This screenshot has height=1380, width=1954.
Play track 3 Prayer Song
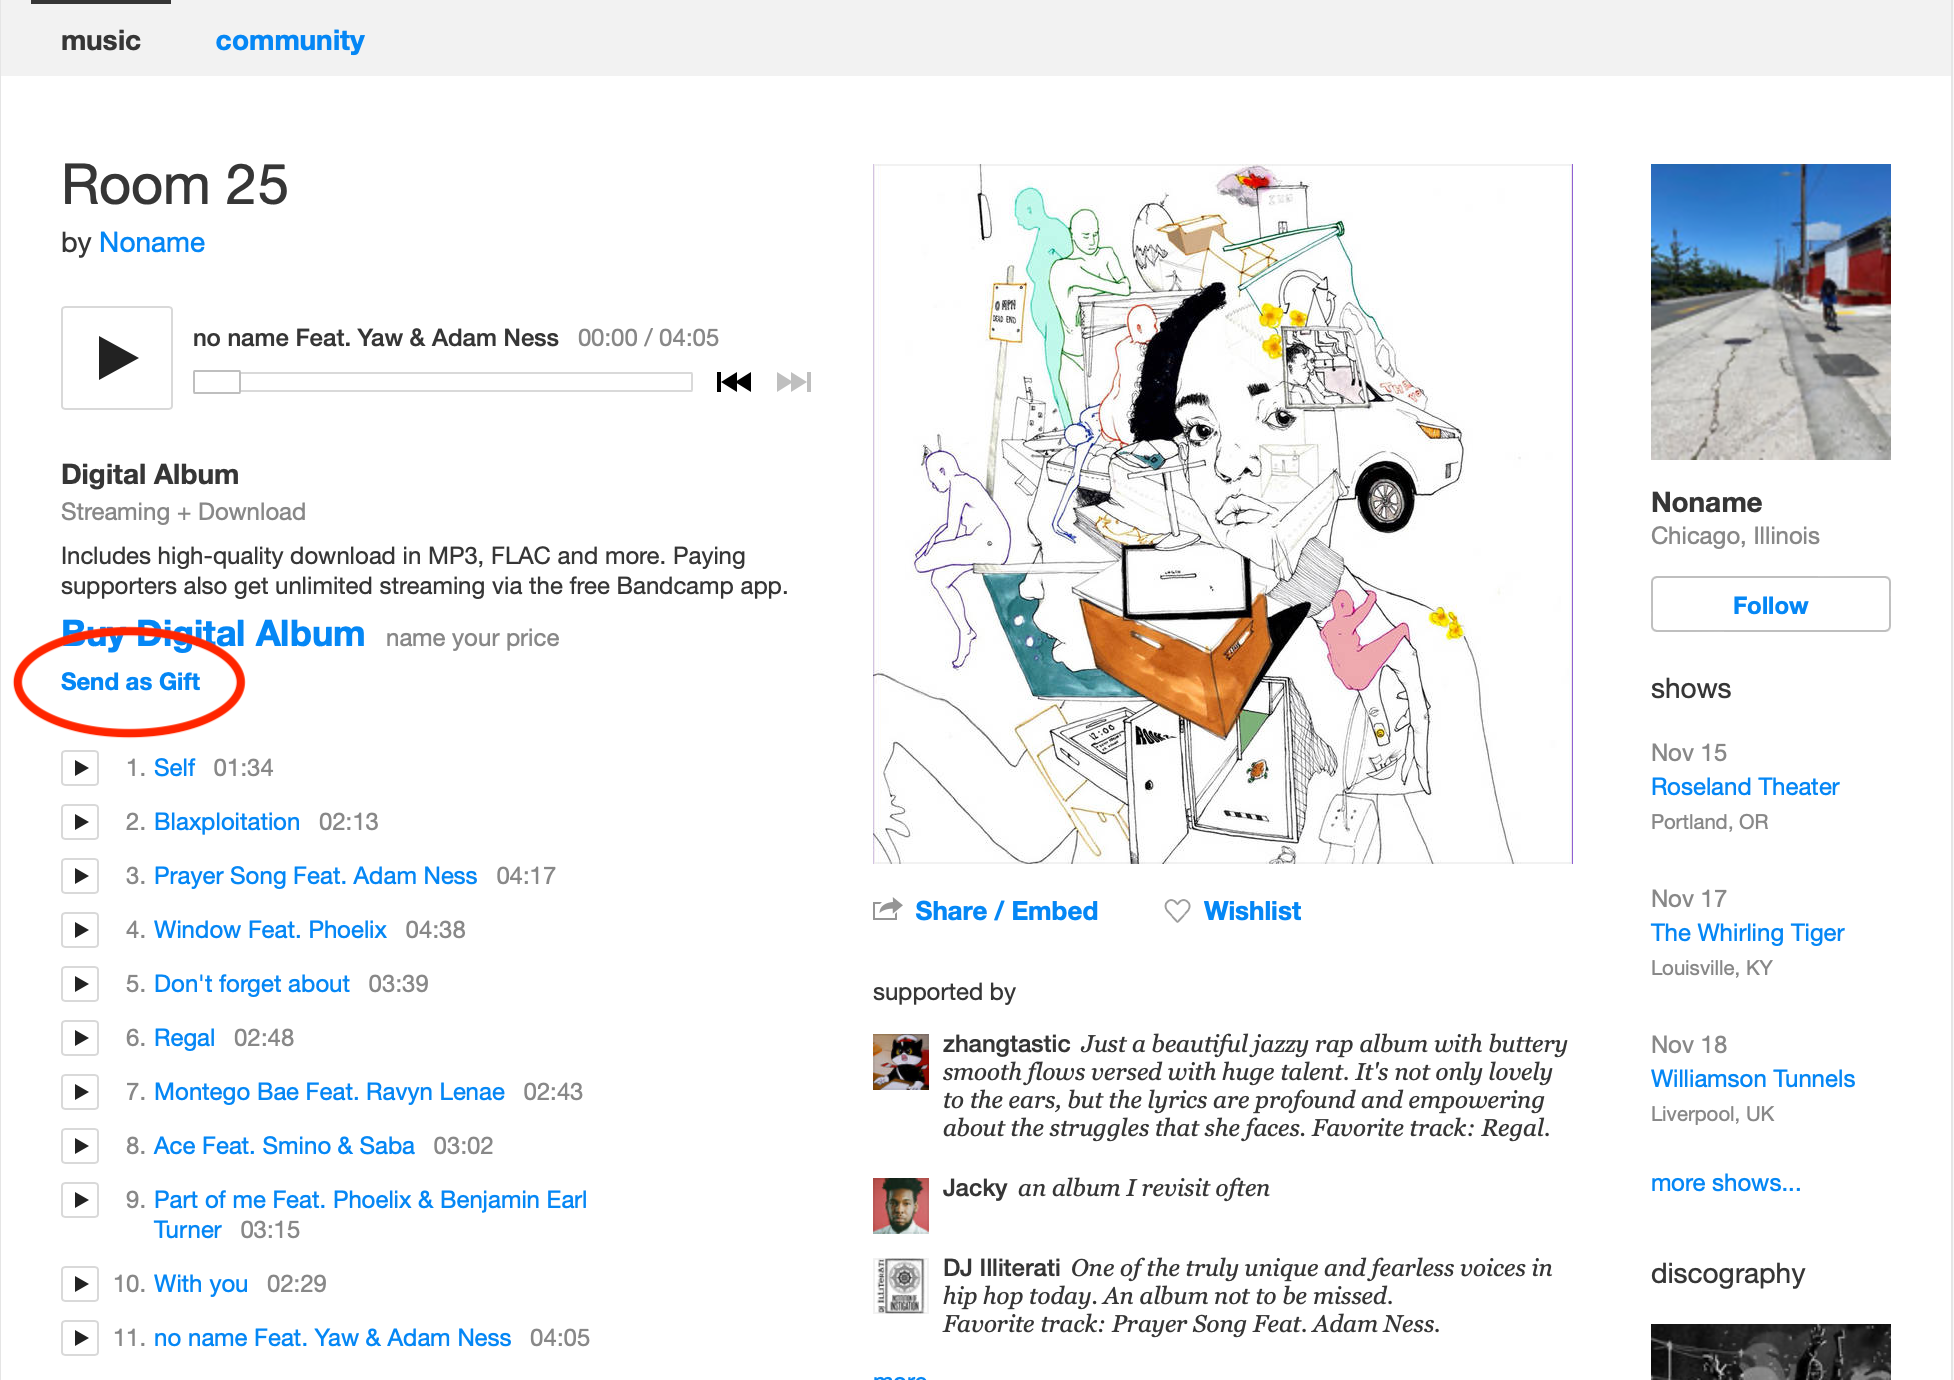pyautogui.click(x=81, y=876)
